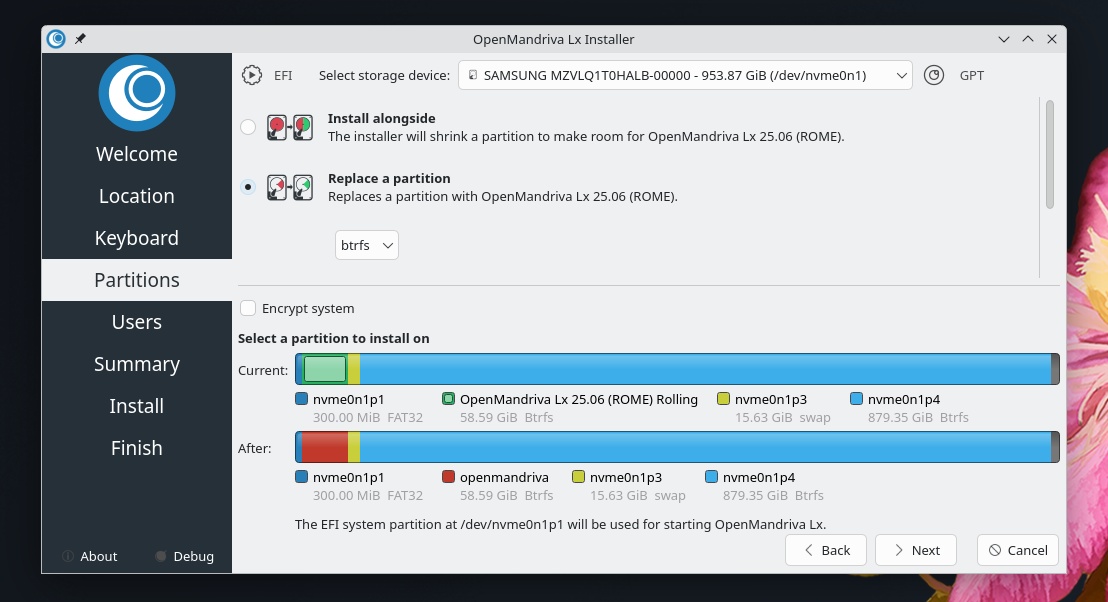
Task: Select the green OpenMandriva partition in Current bar
Action: (324, 369)
